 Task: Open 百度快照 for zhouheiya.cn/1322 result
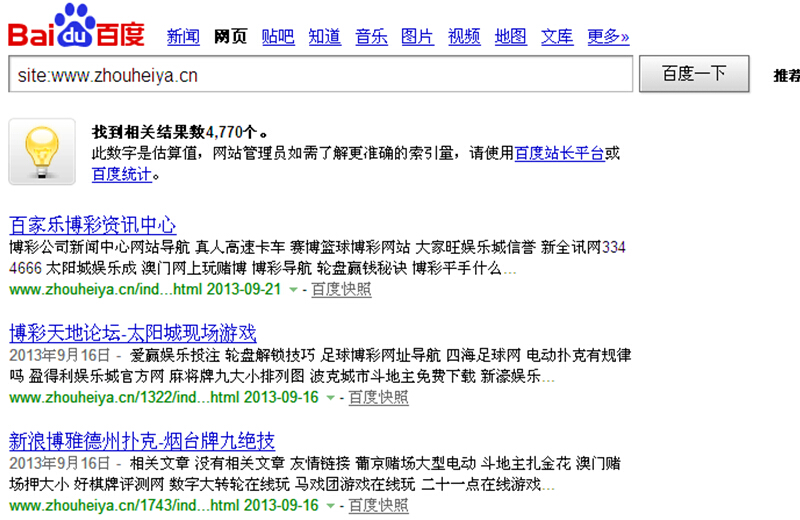point(379,398)
